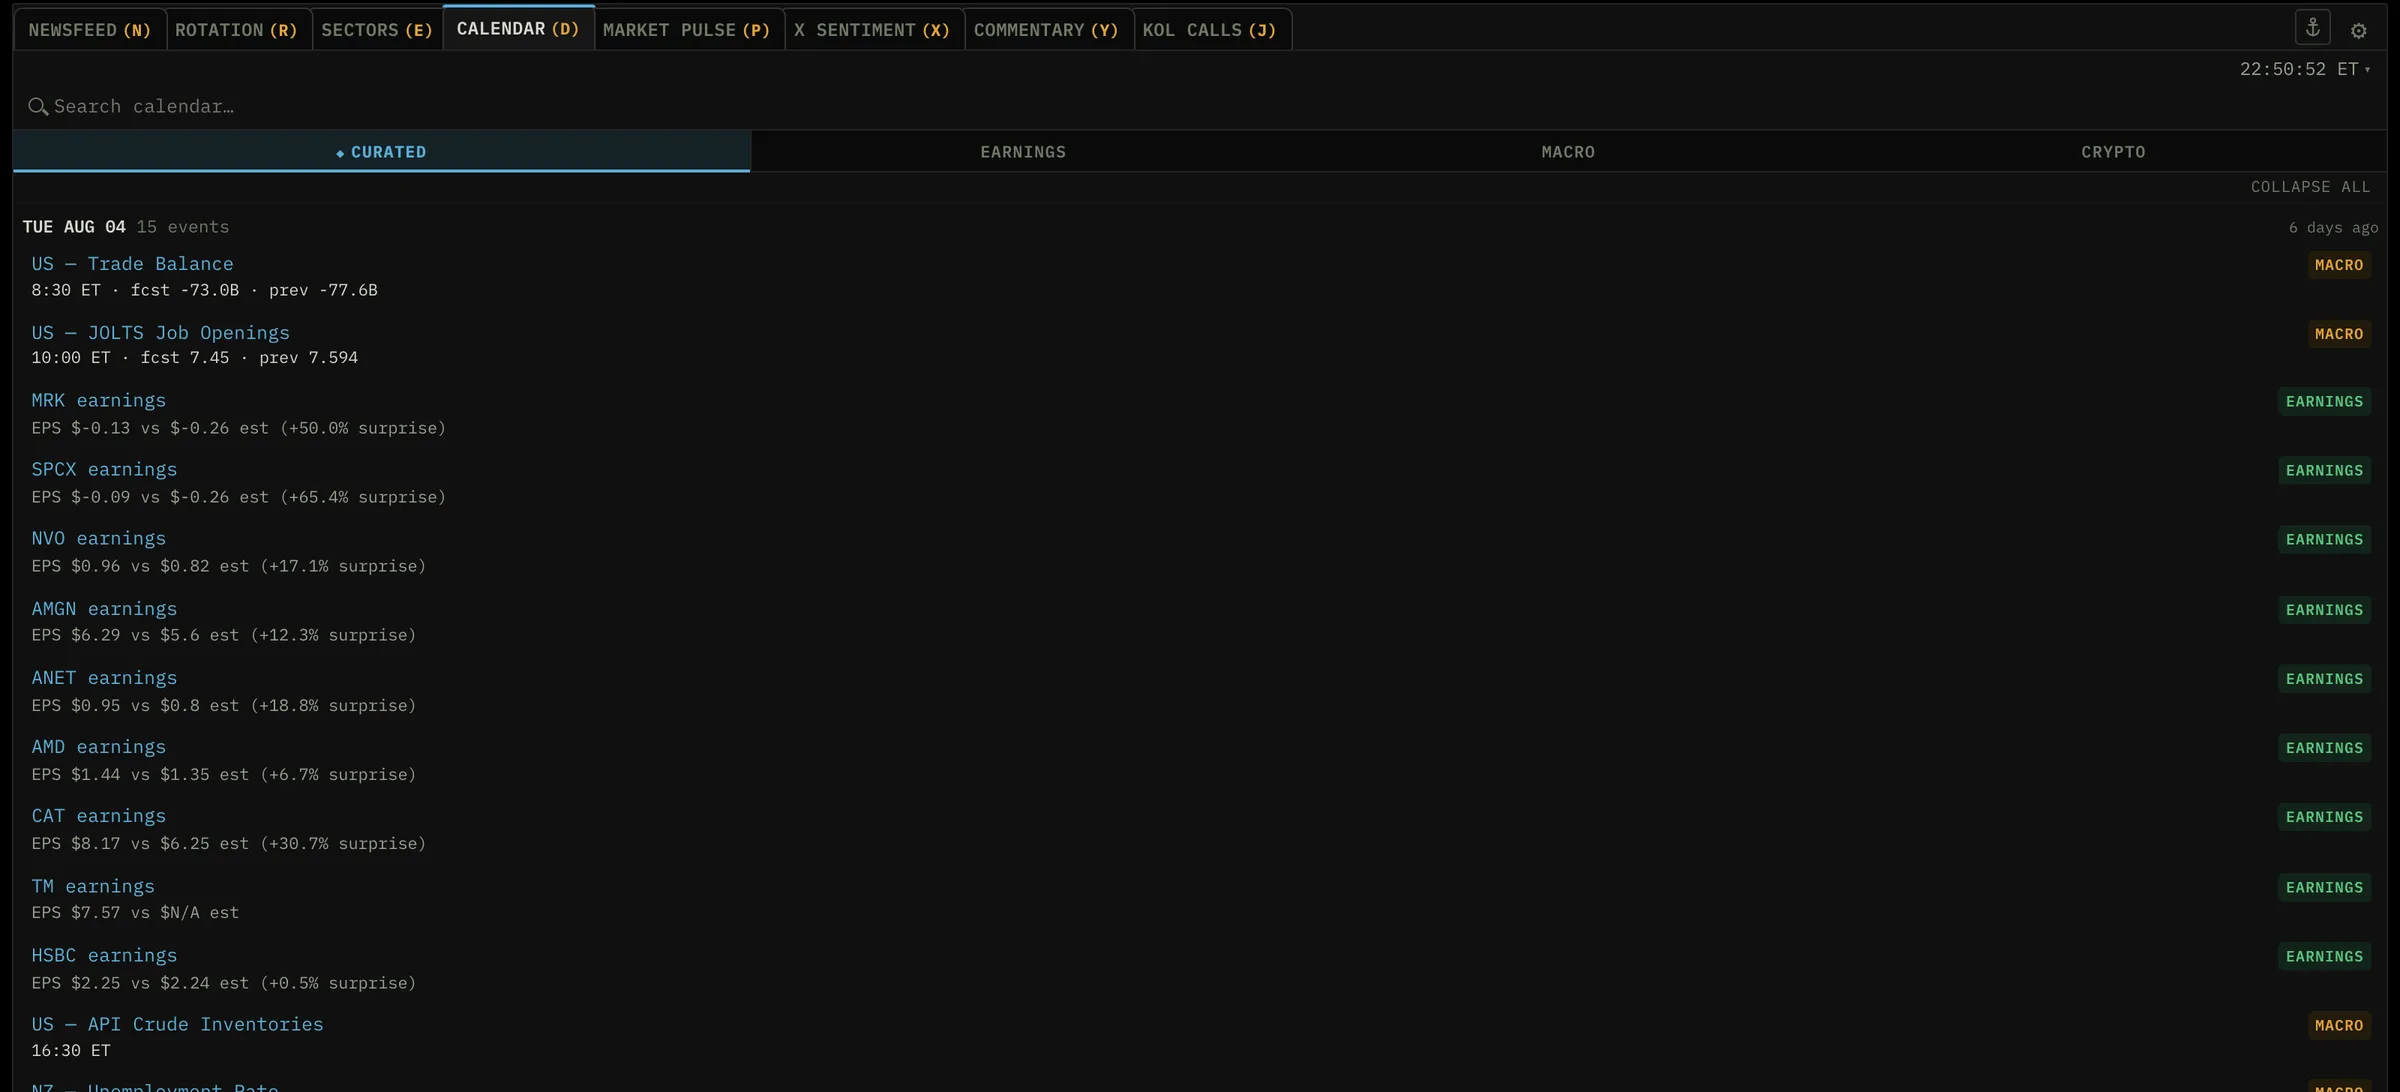Open the Rotation tab
Image resolution: width=2400 pixels, height=1092 pixels.
click(x=237, y=30)
